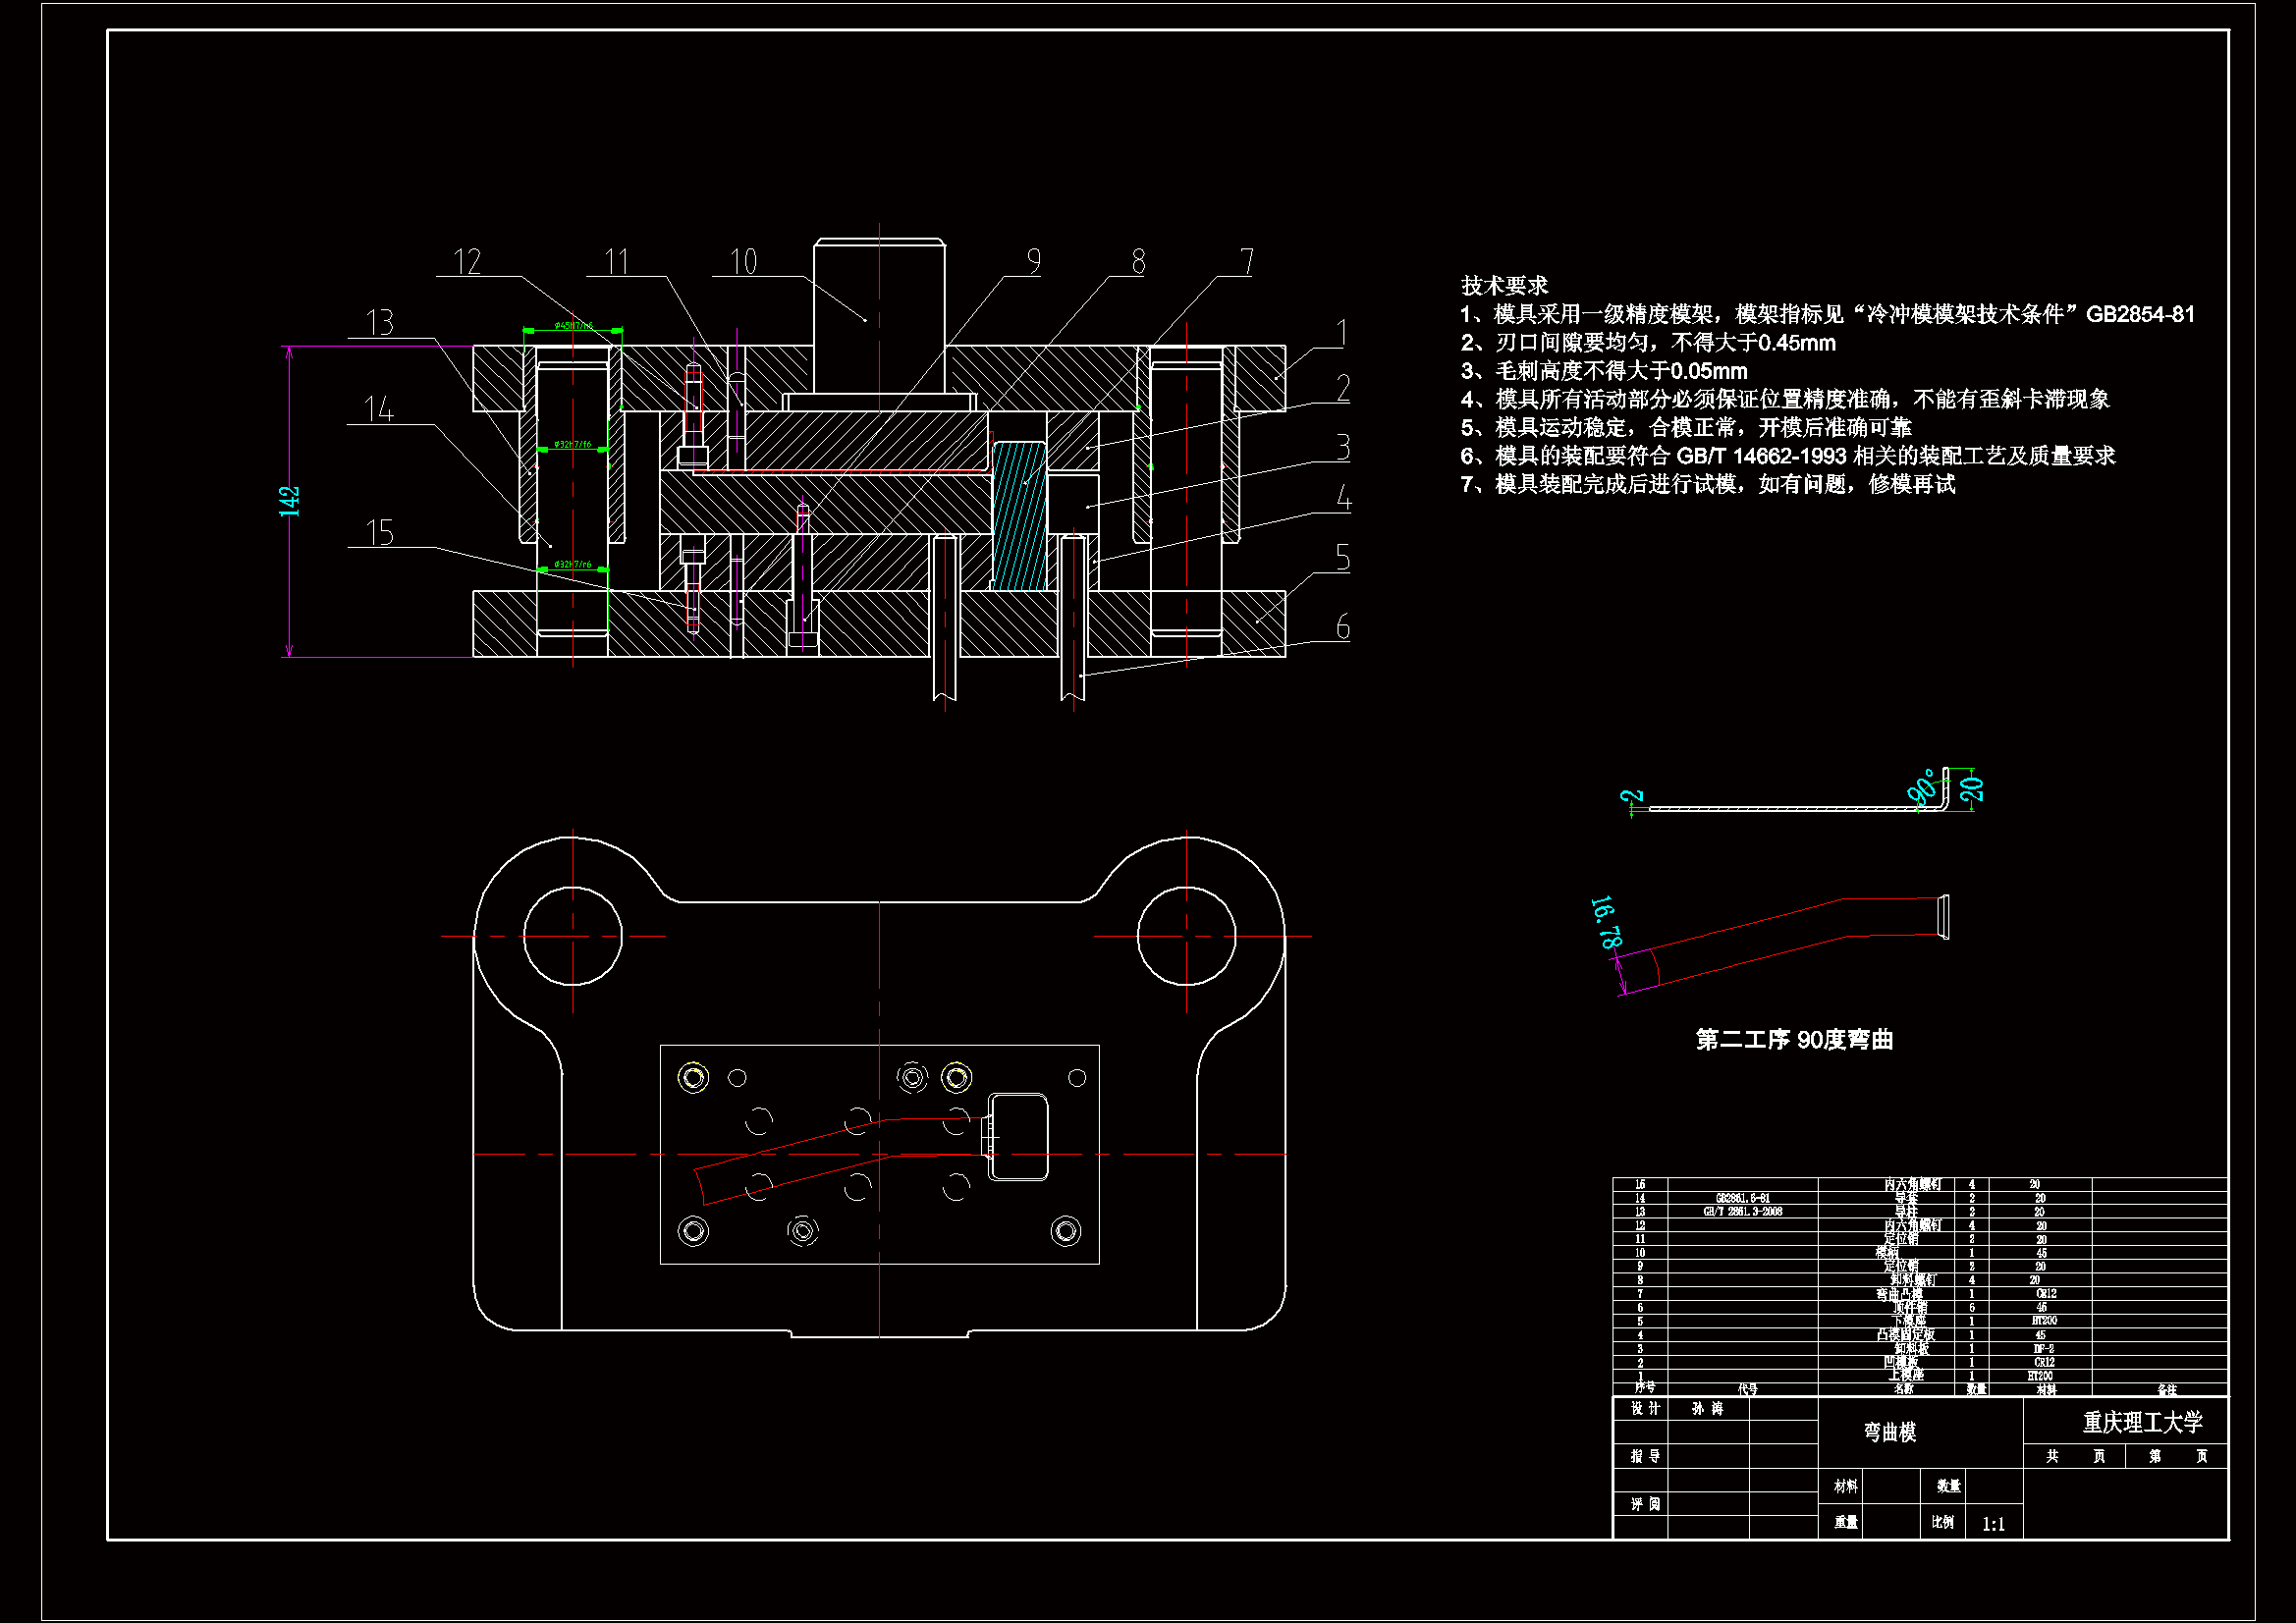The height and width of the screenshot is (1623, 2296).
Task: Click the 142 height dimension text
Action: (x=289, y=501)
